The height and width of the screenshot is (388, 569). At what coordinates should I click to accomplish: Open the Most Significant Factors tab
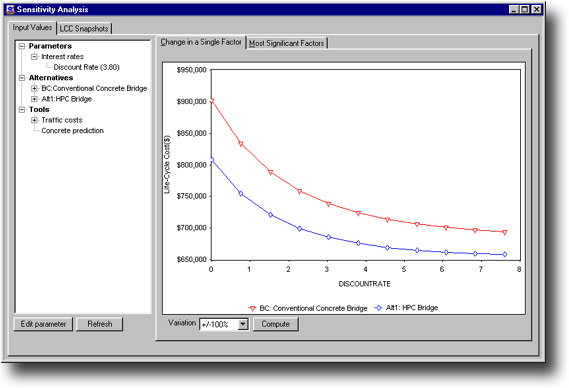pyautogui.click(x=286, y=43)
